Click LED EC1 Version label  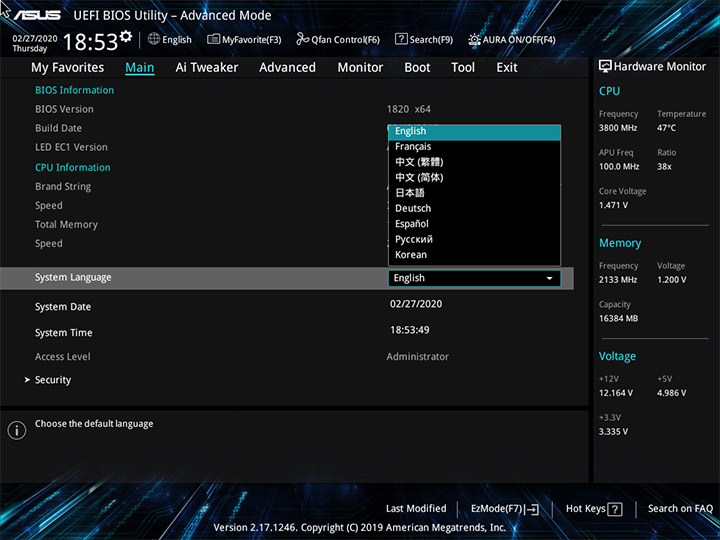[71, 147]
